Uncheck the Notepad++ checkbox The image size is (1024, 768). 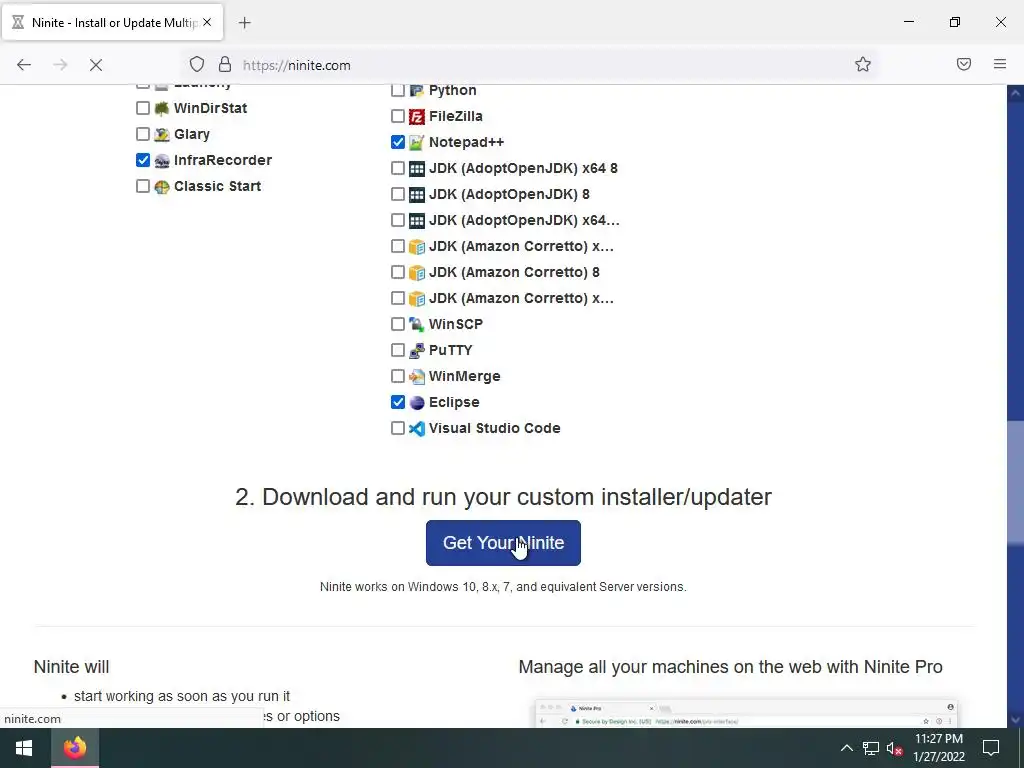click(398, 142)
